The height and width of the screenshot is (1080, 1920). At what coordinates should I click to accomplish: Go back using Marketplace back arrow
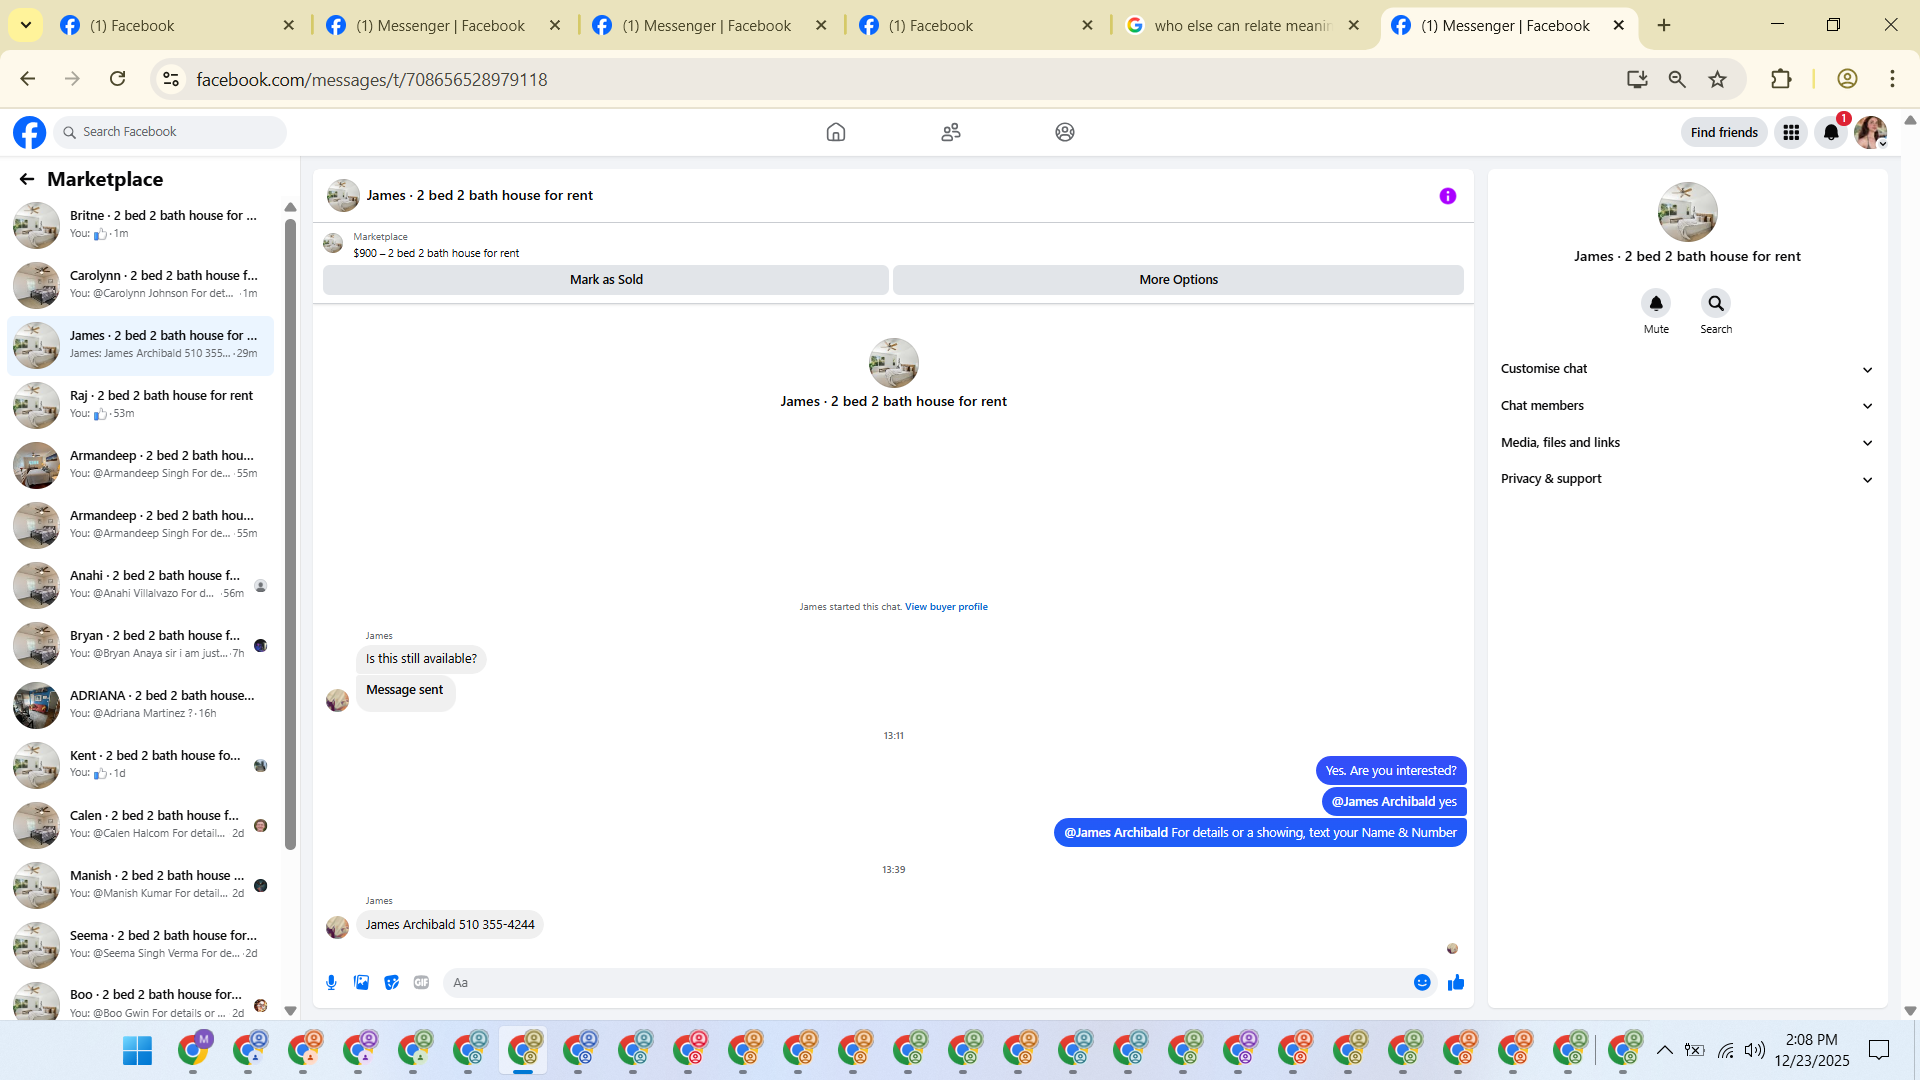pyautogui.click(x=27, y=179)
